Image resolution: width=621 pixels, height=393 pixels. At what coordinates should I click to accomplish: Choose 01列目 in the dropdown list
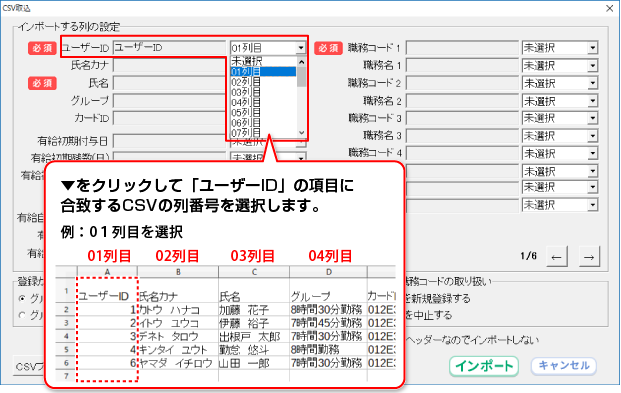point(263,71)
